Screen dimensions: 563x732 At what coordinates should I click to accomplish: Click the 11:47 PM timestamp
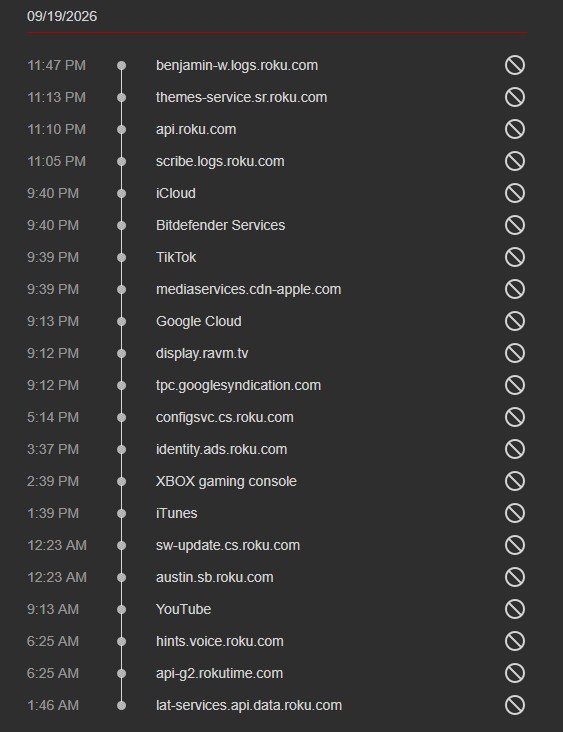coord(56,65)
